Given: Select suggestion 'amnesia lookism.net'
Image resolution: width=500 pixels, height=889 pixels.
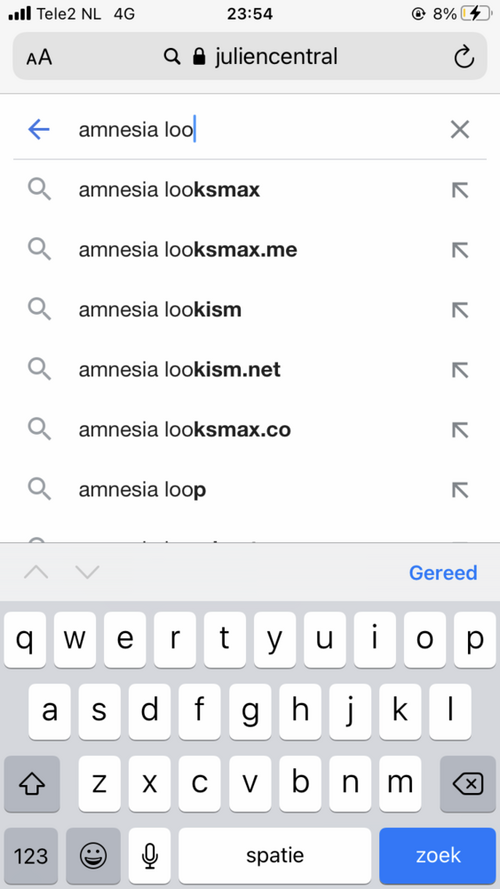Looking at the screenshot, I should pos(179,370).
